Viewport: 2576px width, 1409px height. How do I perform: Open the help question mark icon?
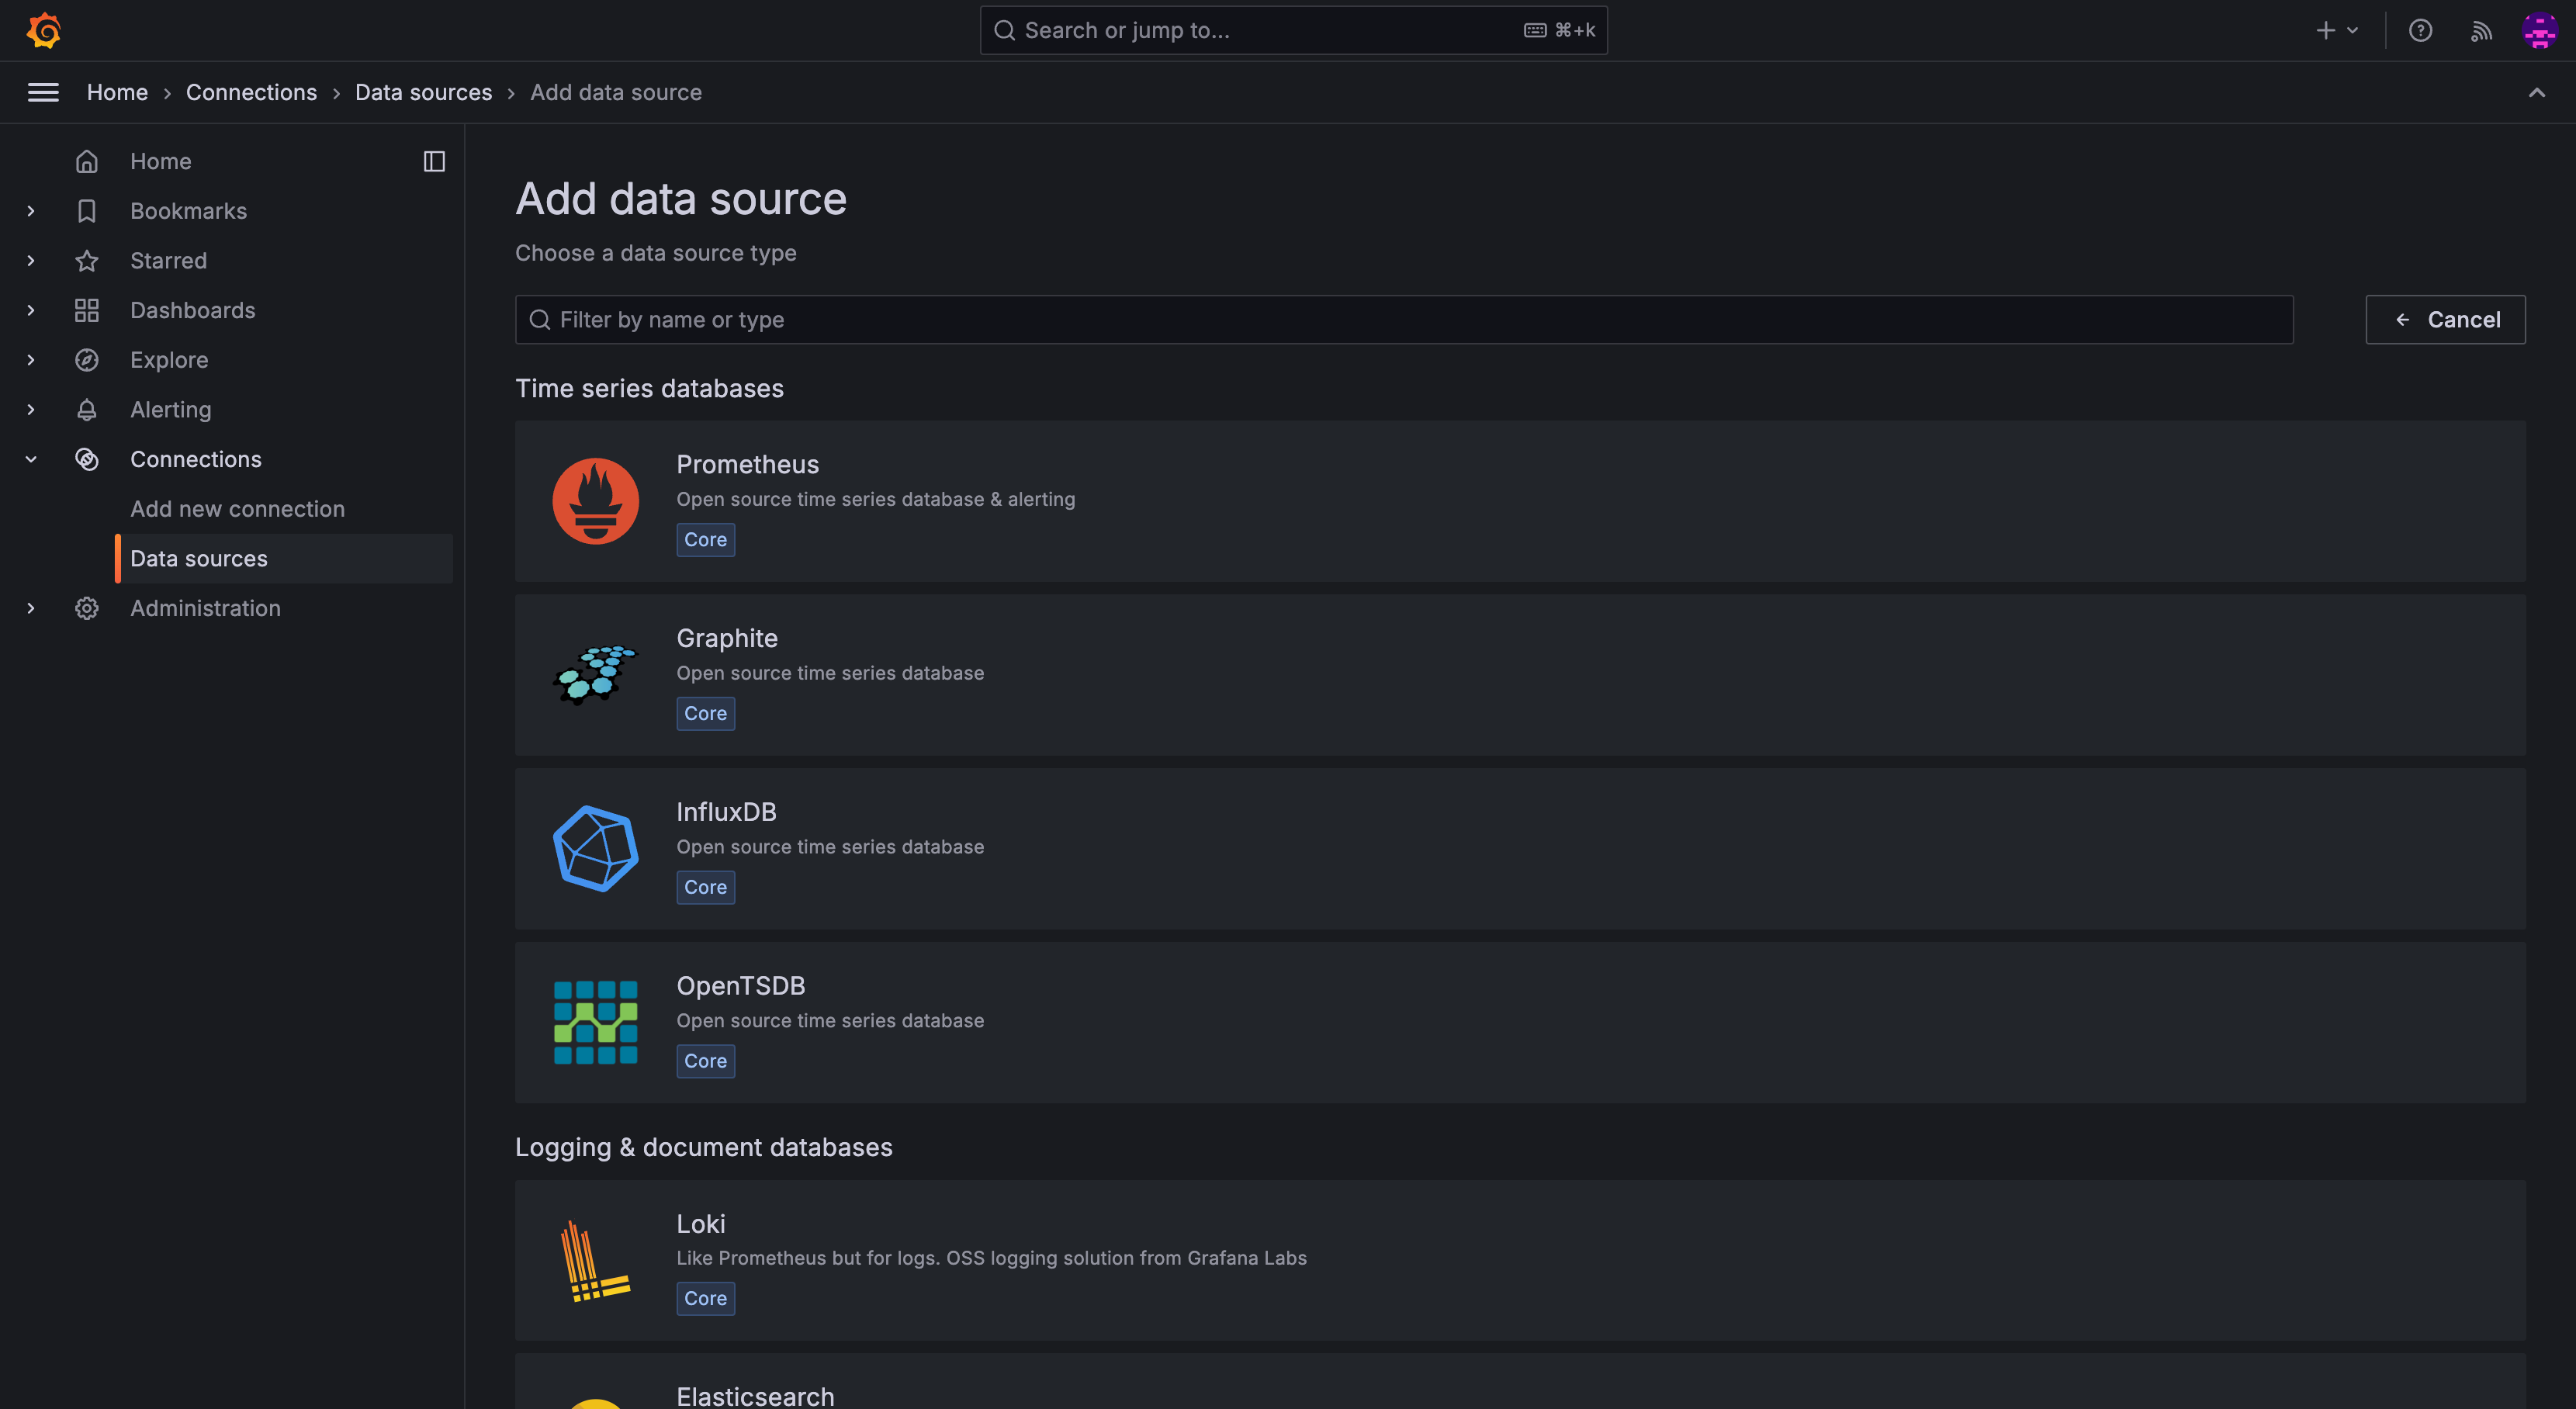pos(2420,30)
